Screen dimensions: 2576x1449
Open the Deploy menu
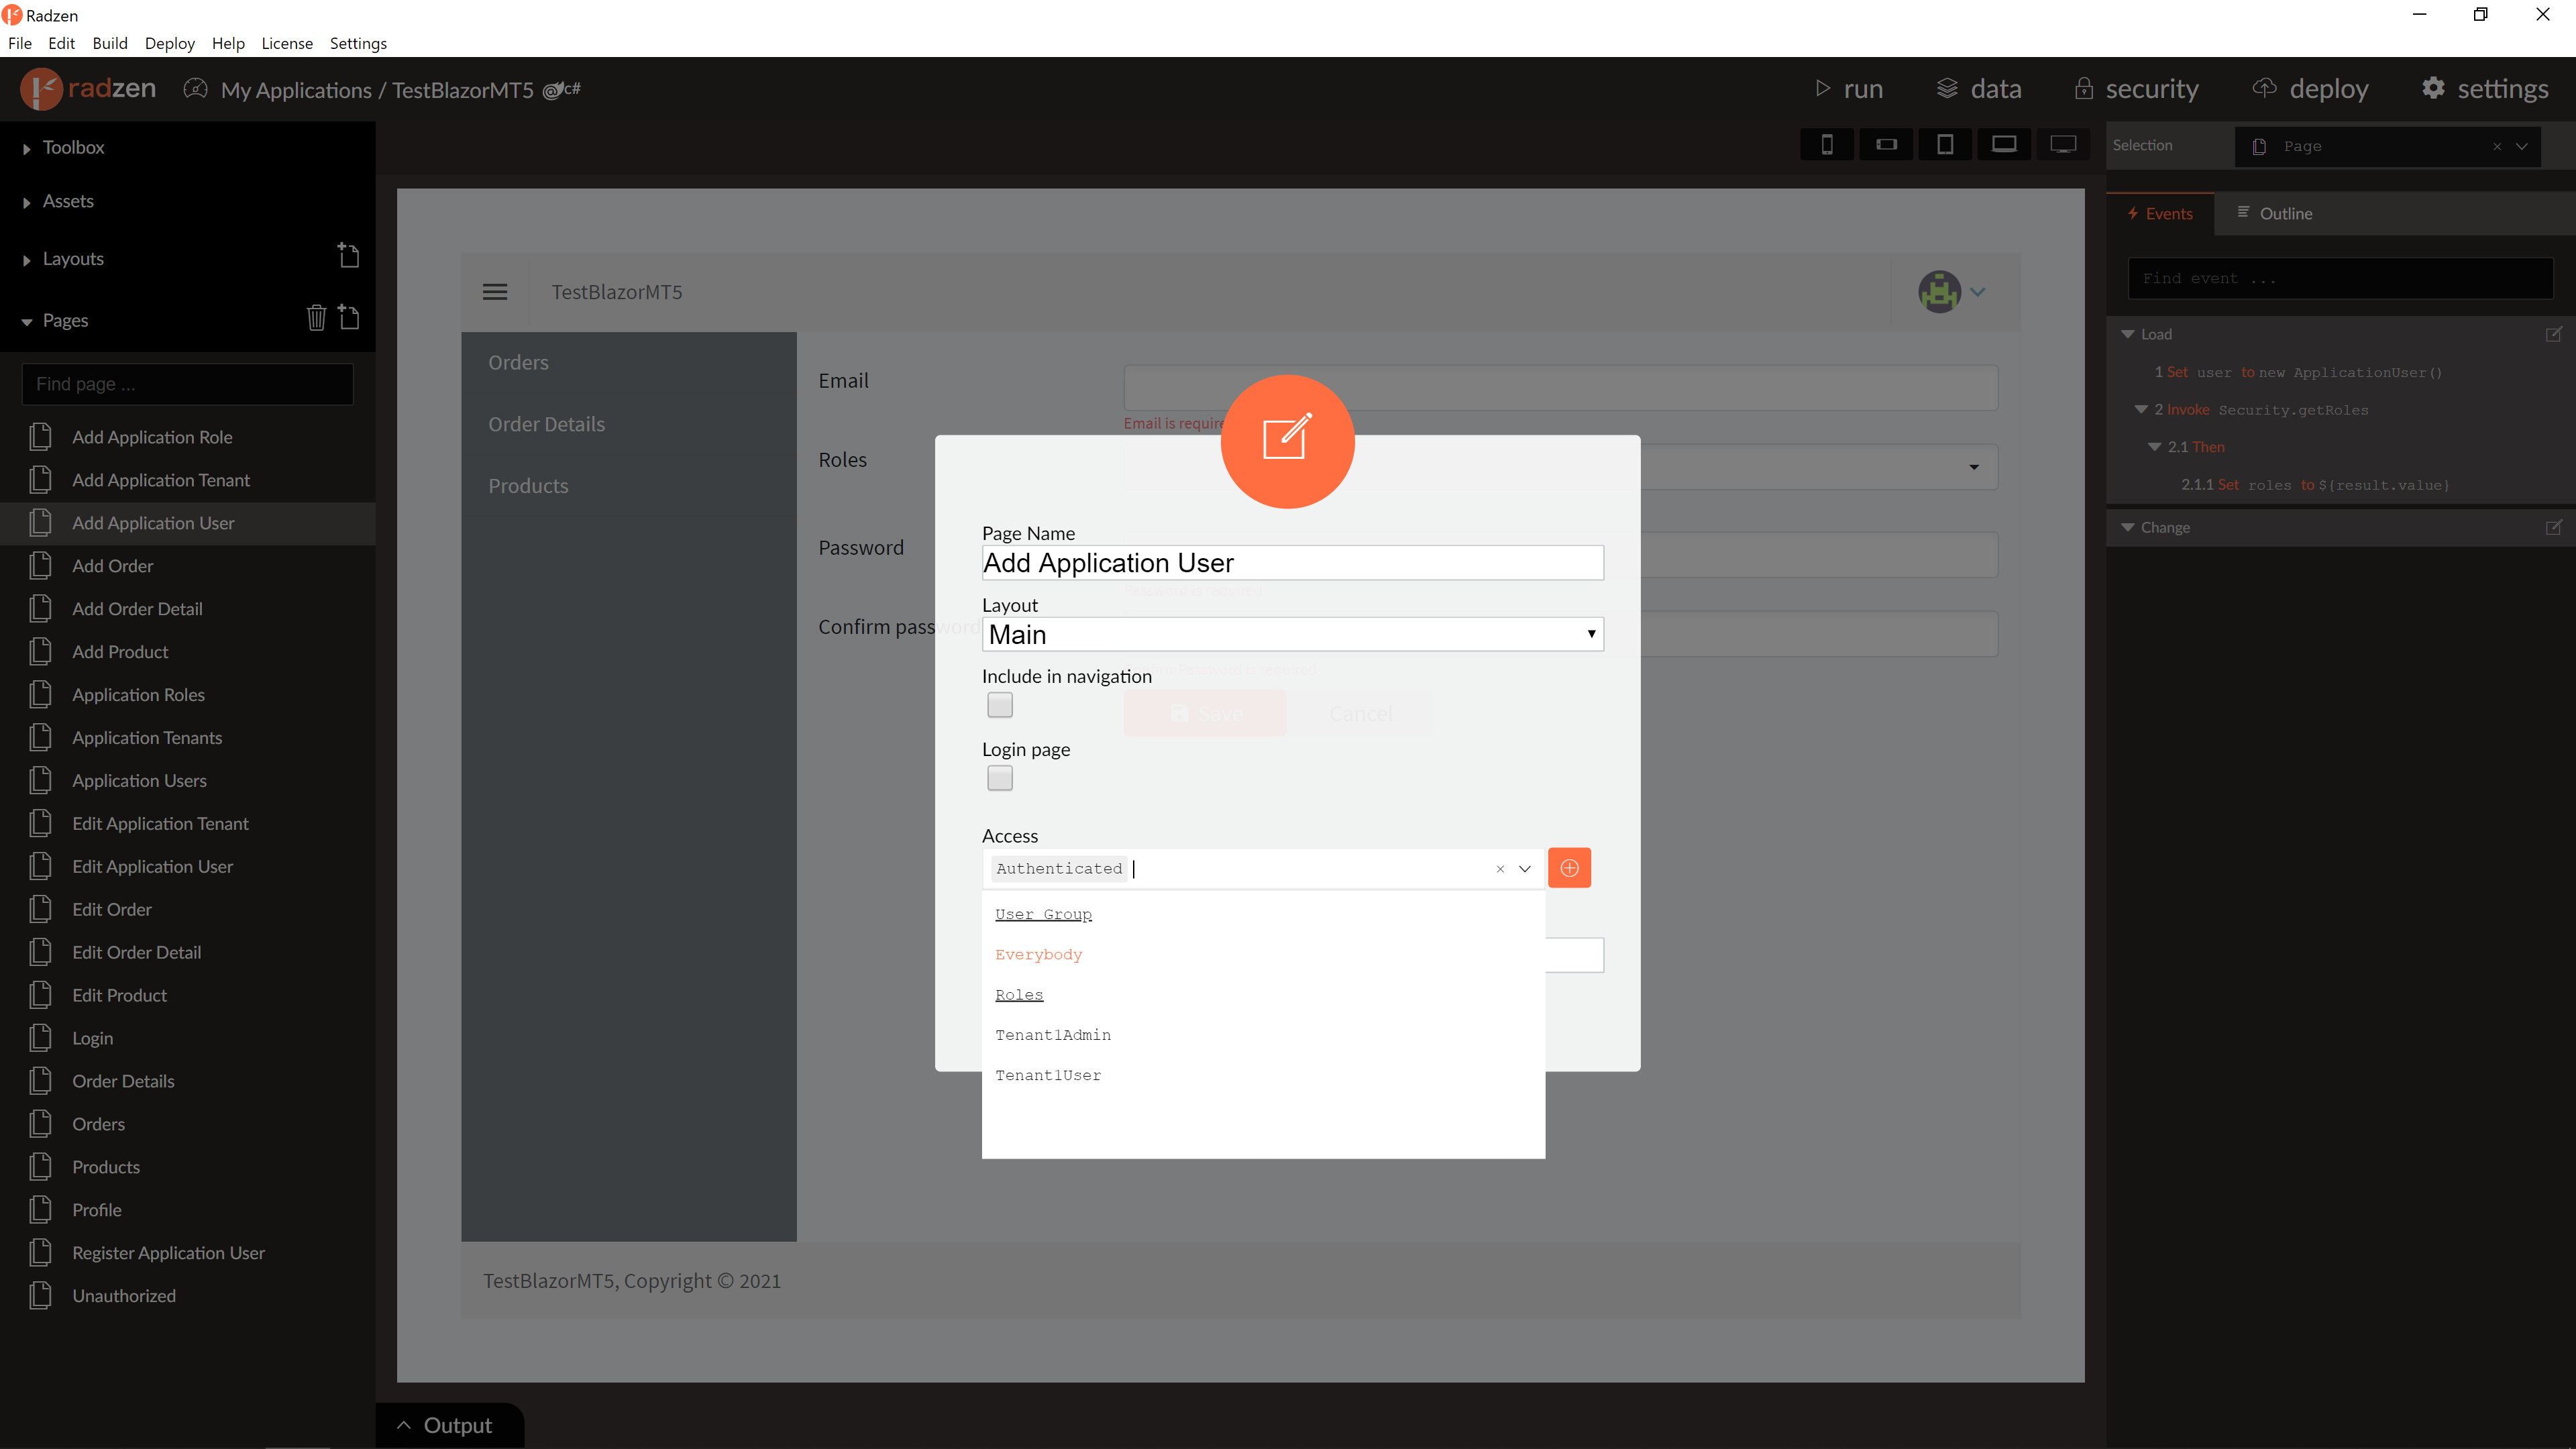tap(169, 43)
